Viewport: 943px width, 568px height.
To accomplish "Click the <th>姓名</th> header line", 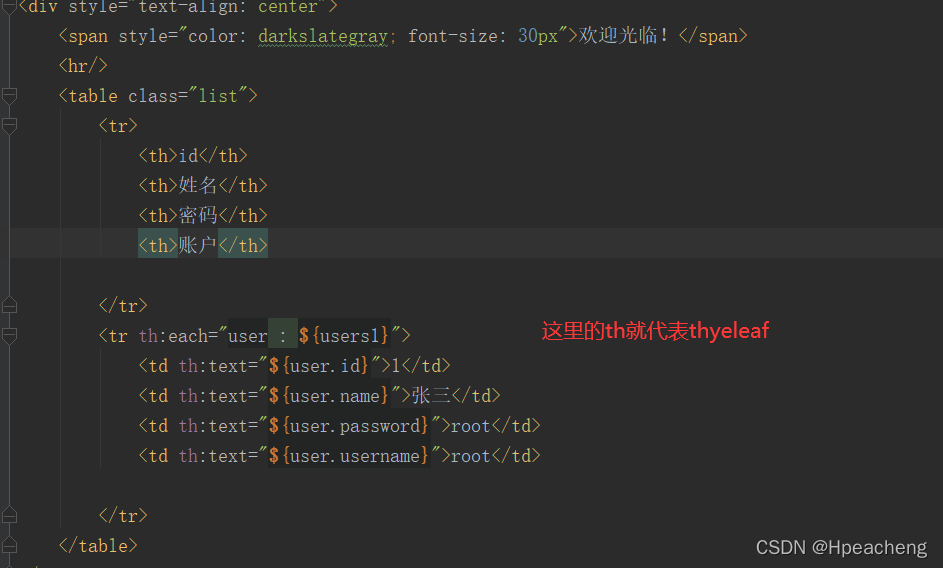I will pos(203,185).
